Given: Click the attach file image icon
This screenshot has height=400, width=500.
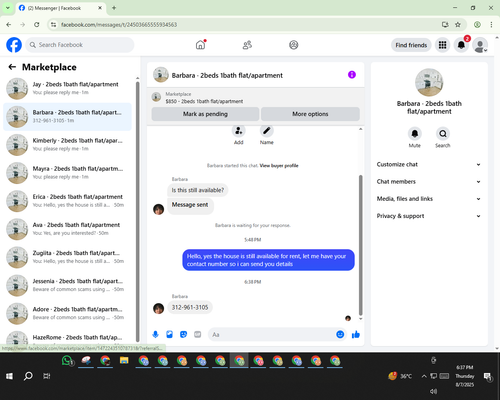Looking at the screenshot, I should [x=169, y=334].
